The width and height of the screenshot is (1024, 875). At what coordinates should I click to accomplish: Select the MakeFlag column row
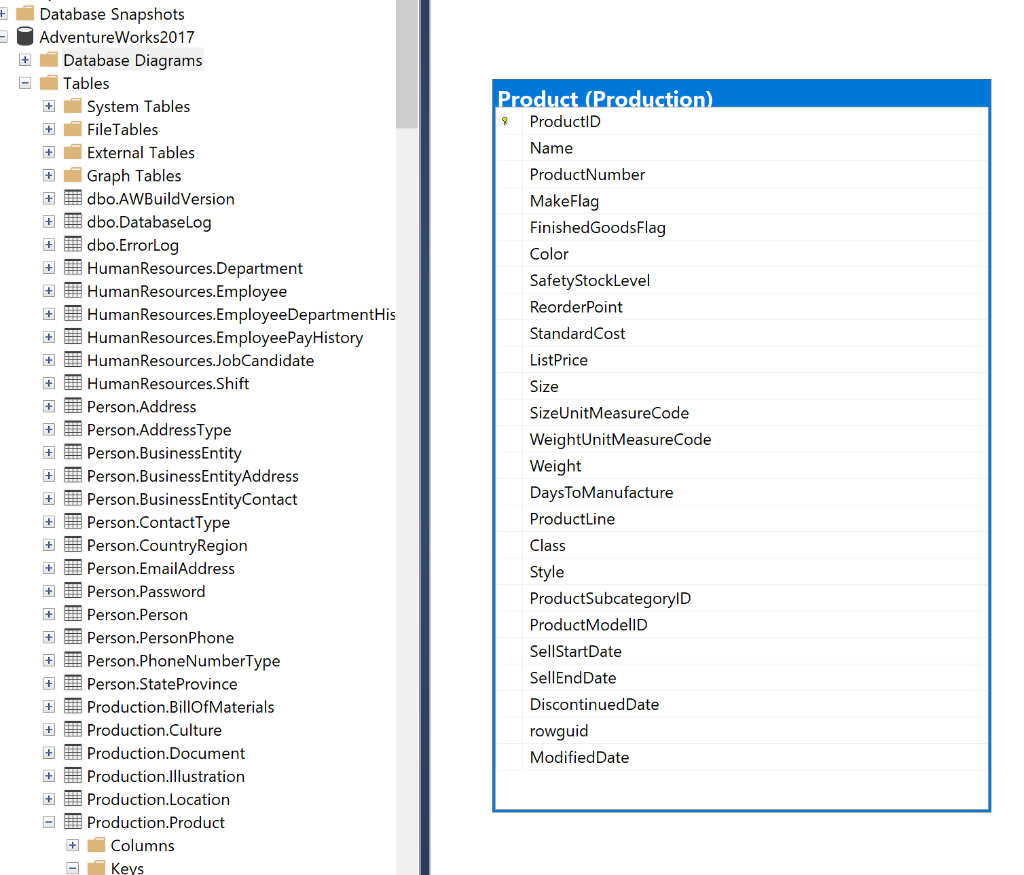pyautogui.click(x=741, y=201)
